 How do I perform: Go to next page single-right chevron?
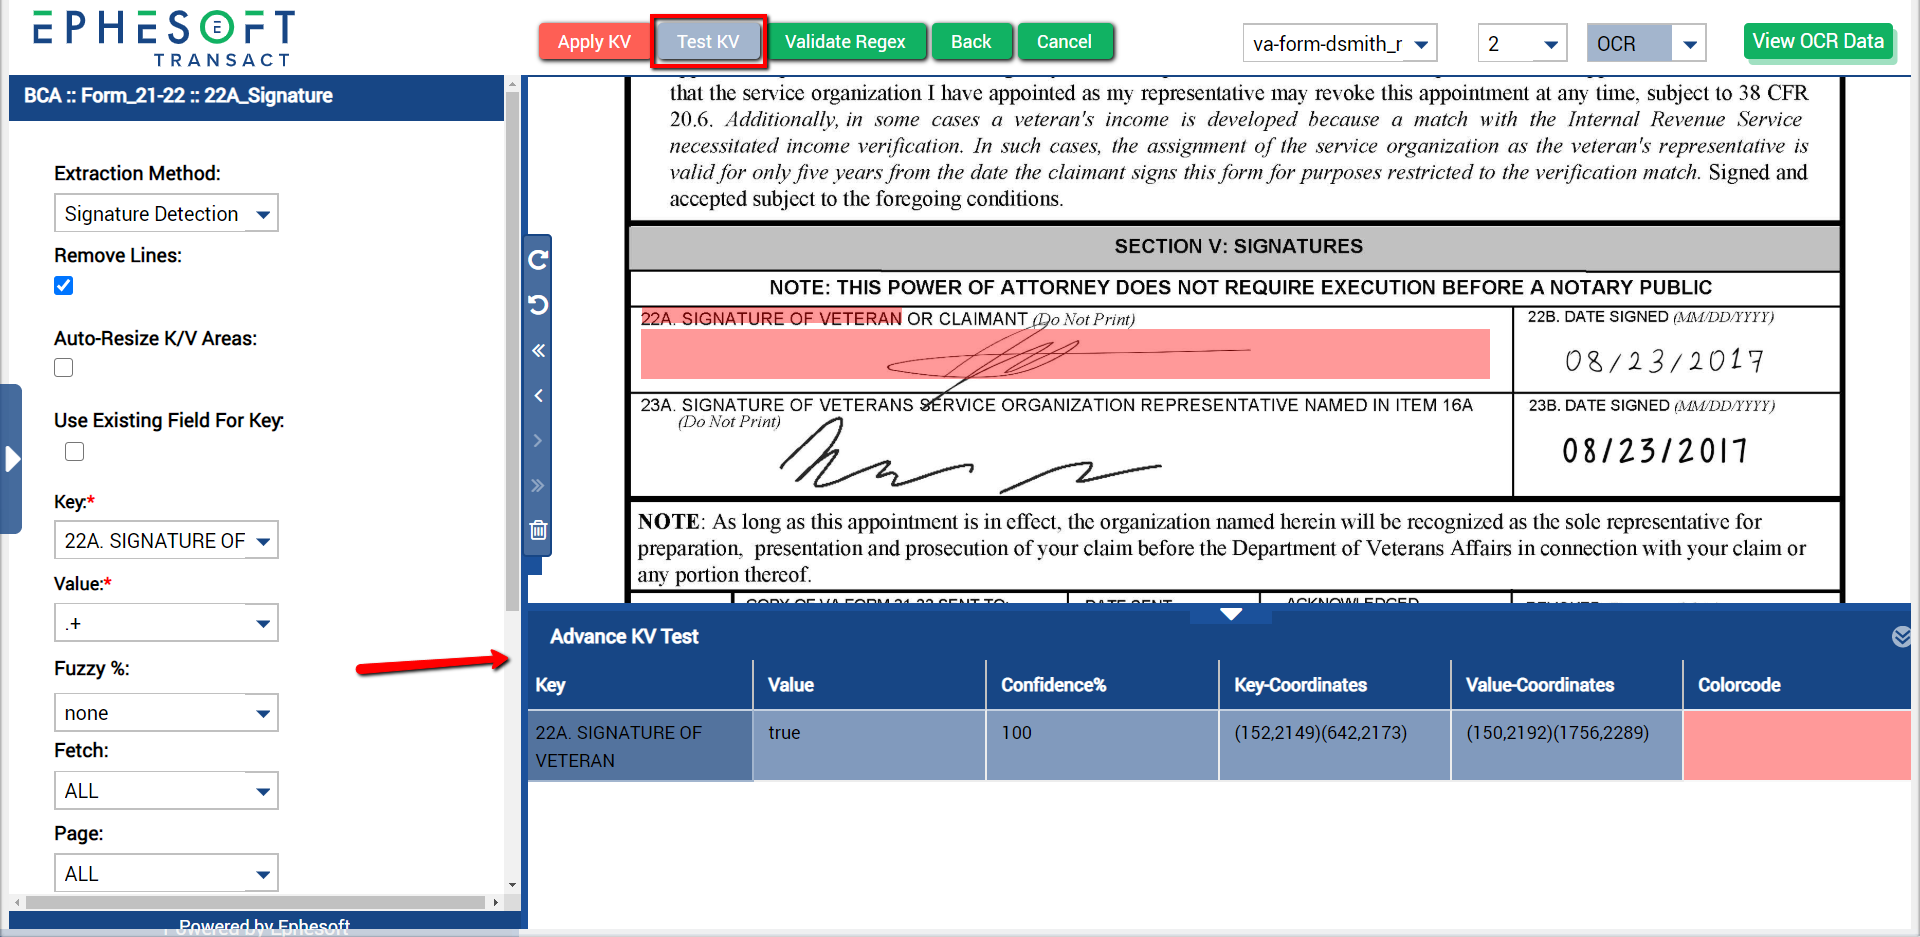pos(538,440)
